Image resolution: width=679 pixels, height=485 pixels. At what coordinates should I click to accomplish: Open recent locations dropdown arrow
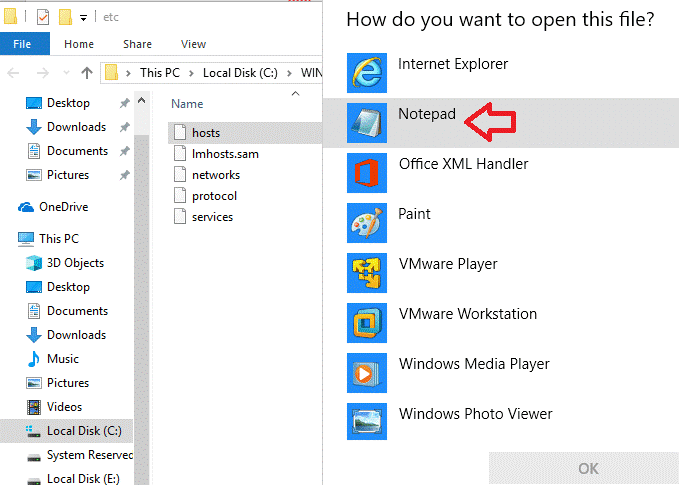66,73
